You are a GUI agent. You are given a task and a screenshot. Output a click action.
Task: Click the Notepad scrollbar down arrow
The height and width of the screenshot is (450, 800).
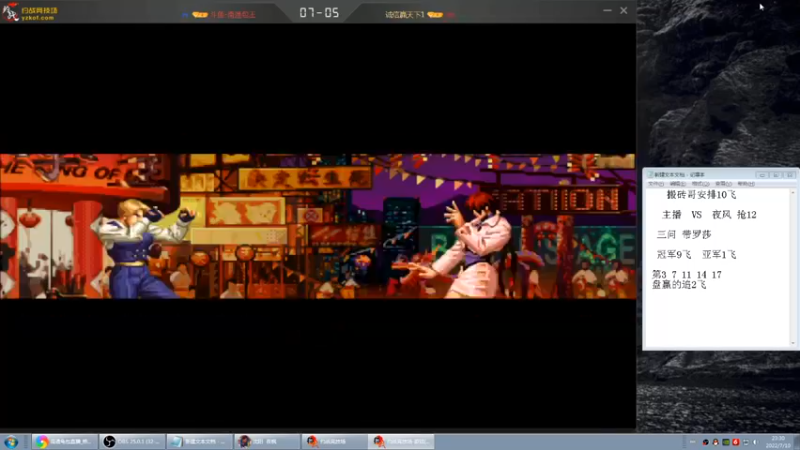pos(792,343)
